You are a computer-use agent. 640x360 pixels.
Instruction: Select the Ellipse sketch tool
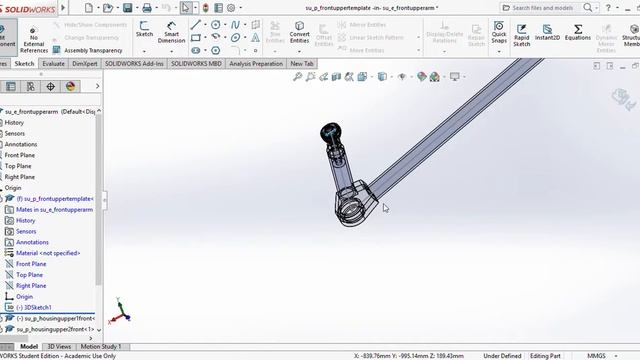236,38
